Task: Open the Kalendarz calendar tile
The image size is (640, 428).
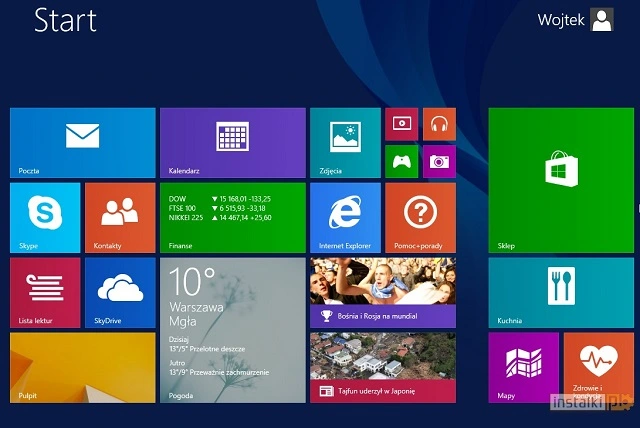Action: 233,143
